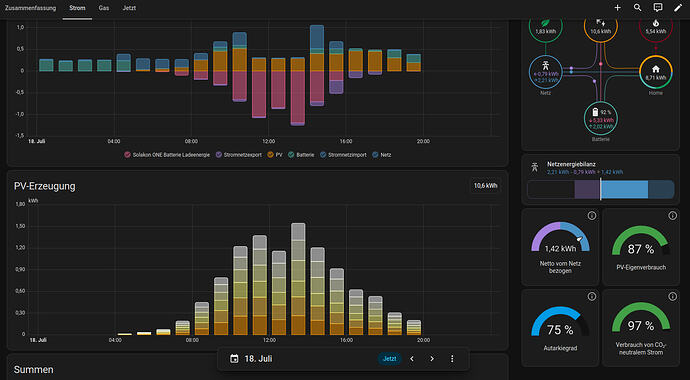Click the Jetzt button in date bar
The width and height of the screenshot is (690, 380).
pyautogui.click(x=389, y=359)
